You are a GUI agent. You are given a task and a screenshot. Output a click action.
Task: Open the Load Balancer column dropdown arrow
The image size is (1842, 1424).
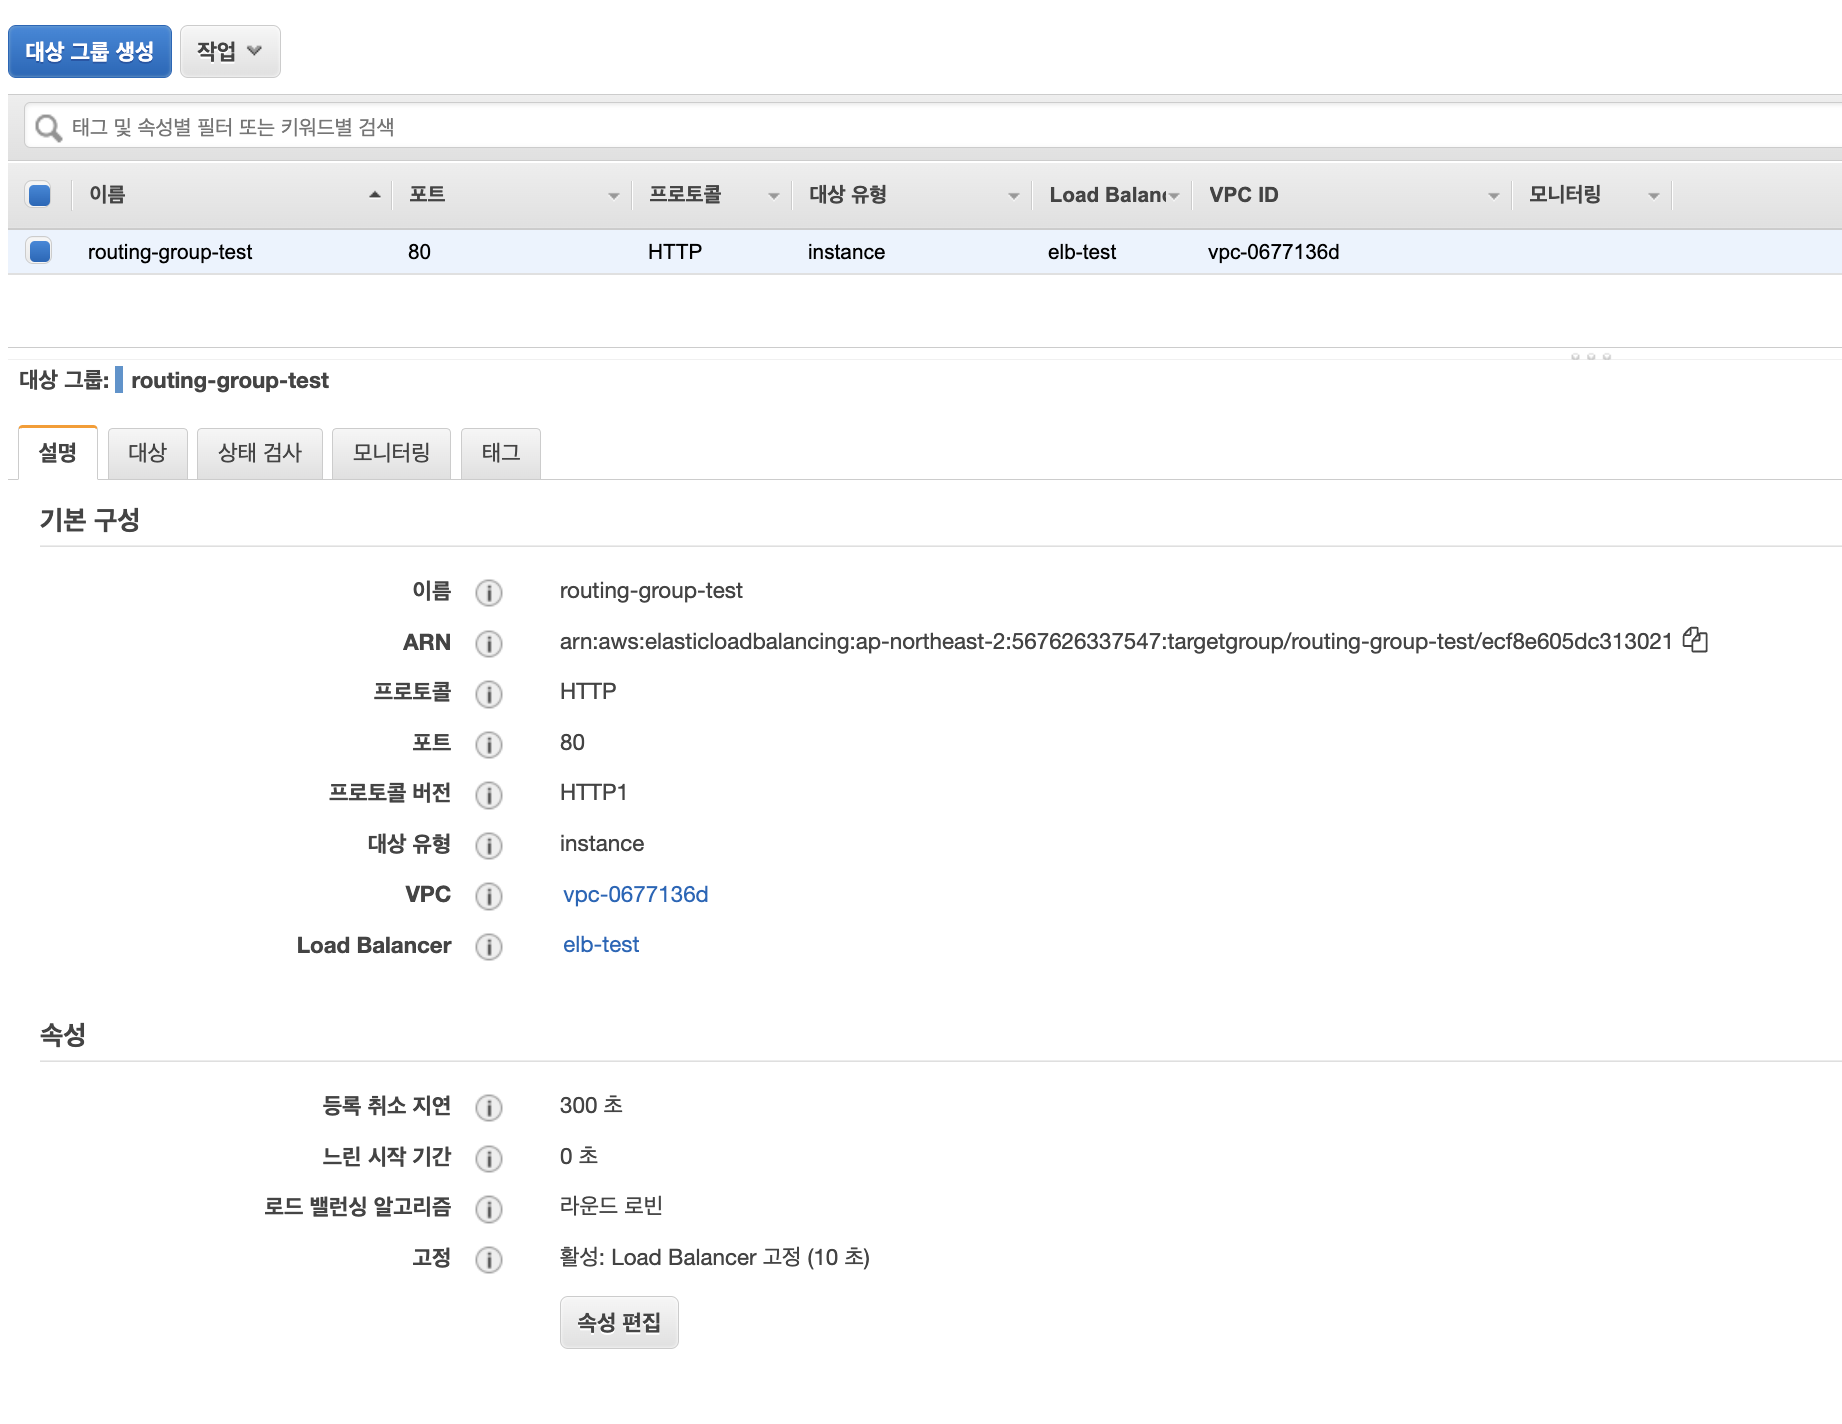[1174, 196]
